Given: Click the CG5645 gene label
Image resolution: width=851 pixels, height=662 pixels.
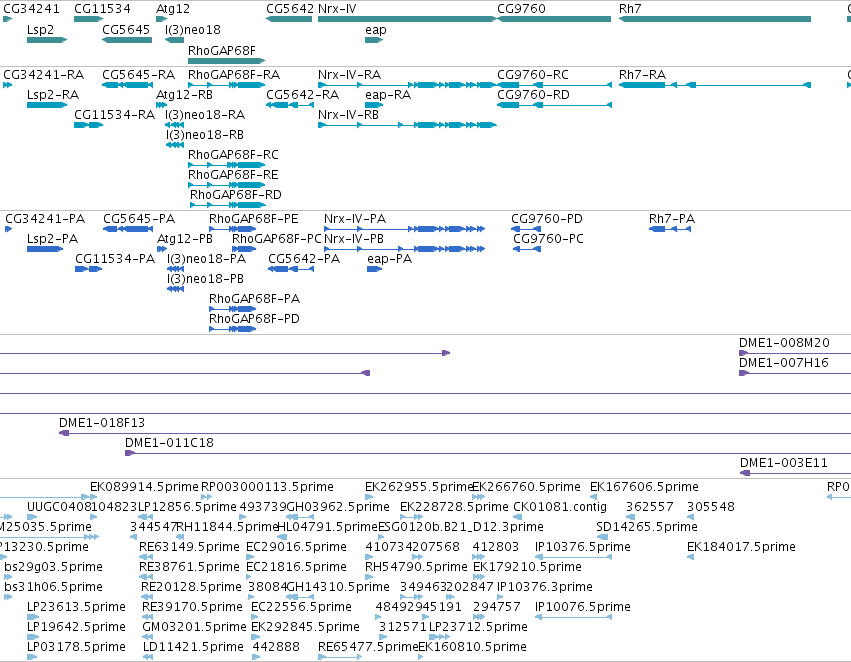Looking at the screenshot, I should pos(126,29).
